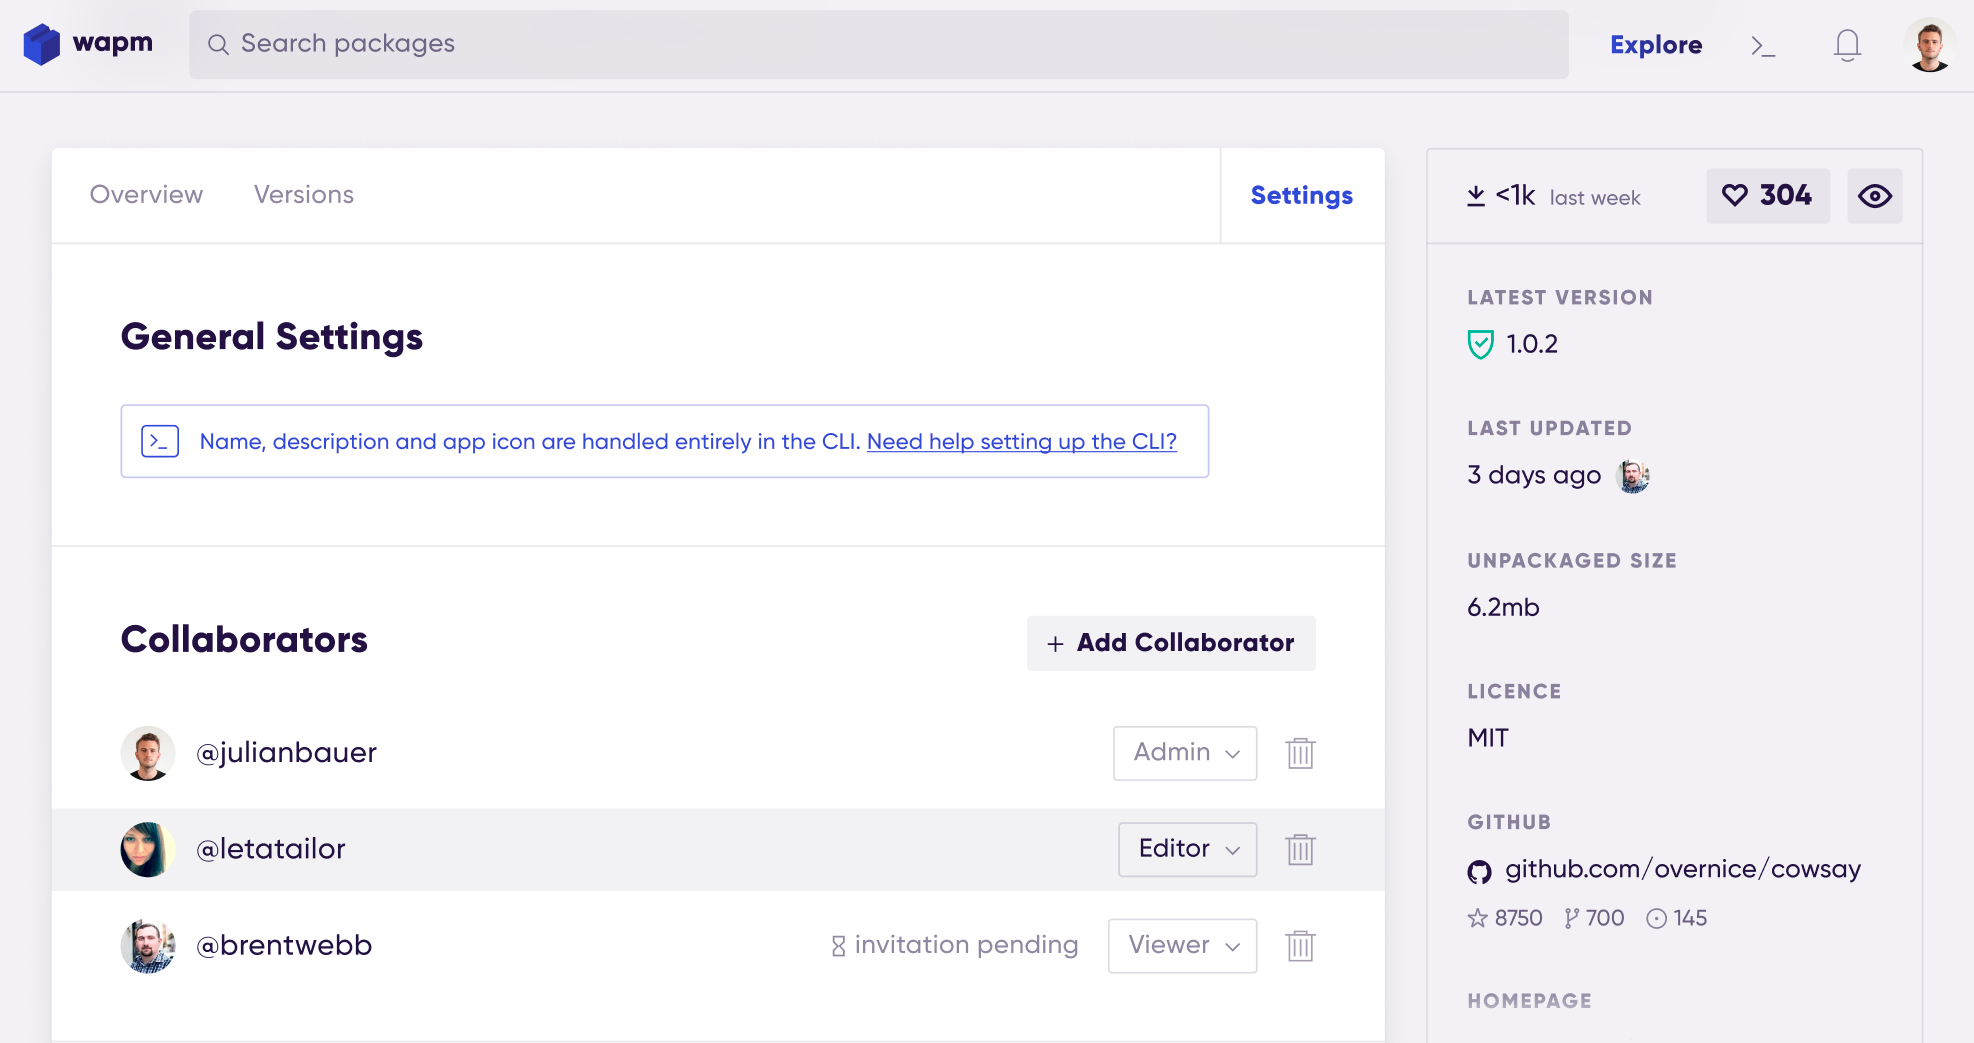Screen dimensions: 1974x1043
Task: Open Admin role dropdown for @julianbauer
Action: pos(1185,753)
